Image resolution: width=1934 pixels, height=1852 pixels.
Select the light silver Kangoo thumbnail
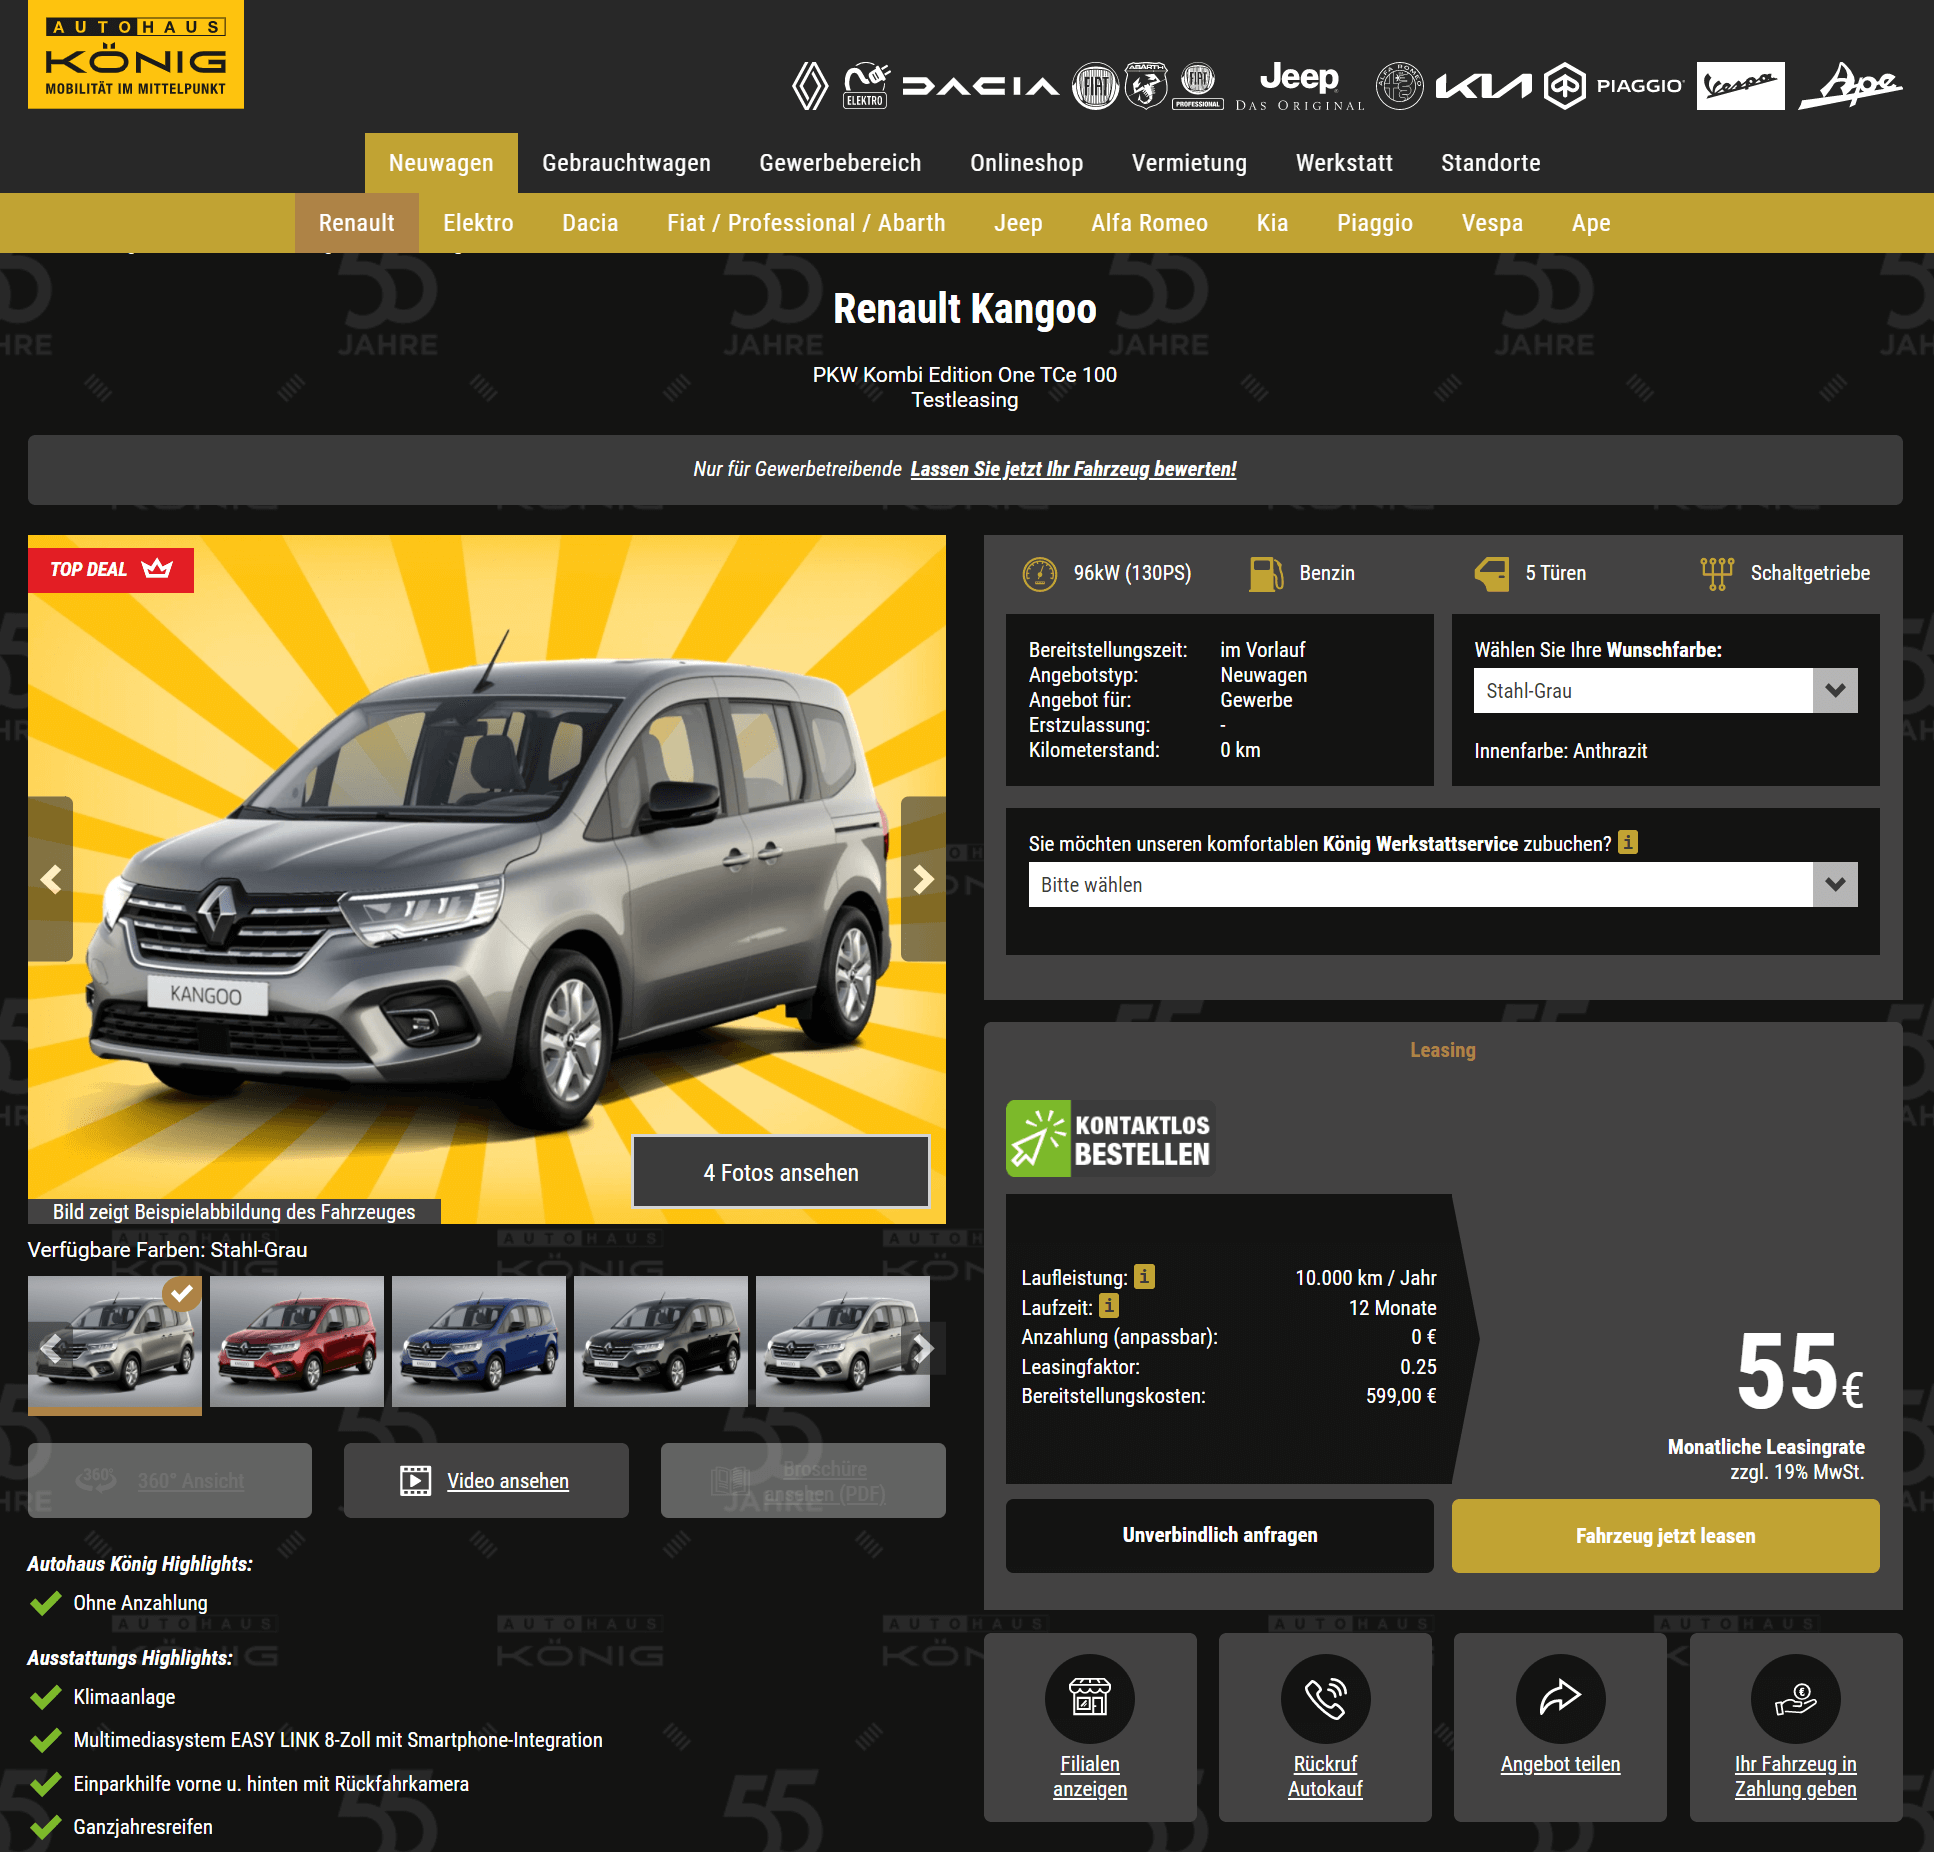(843, 1341)
